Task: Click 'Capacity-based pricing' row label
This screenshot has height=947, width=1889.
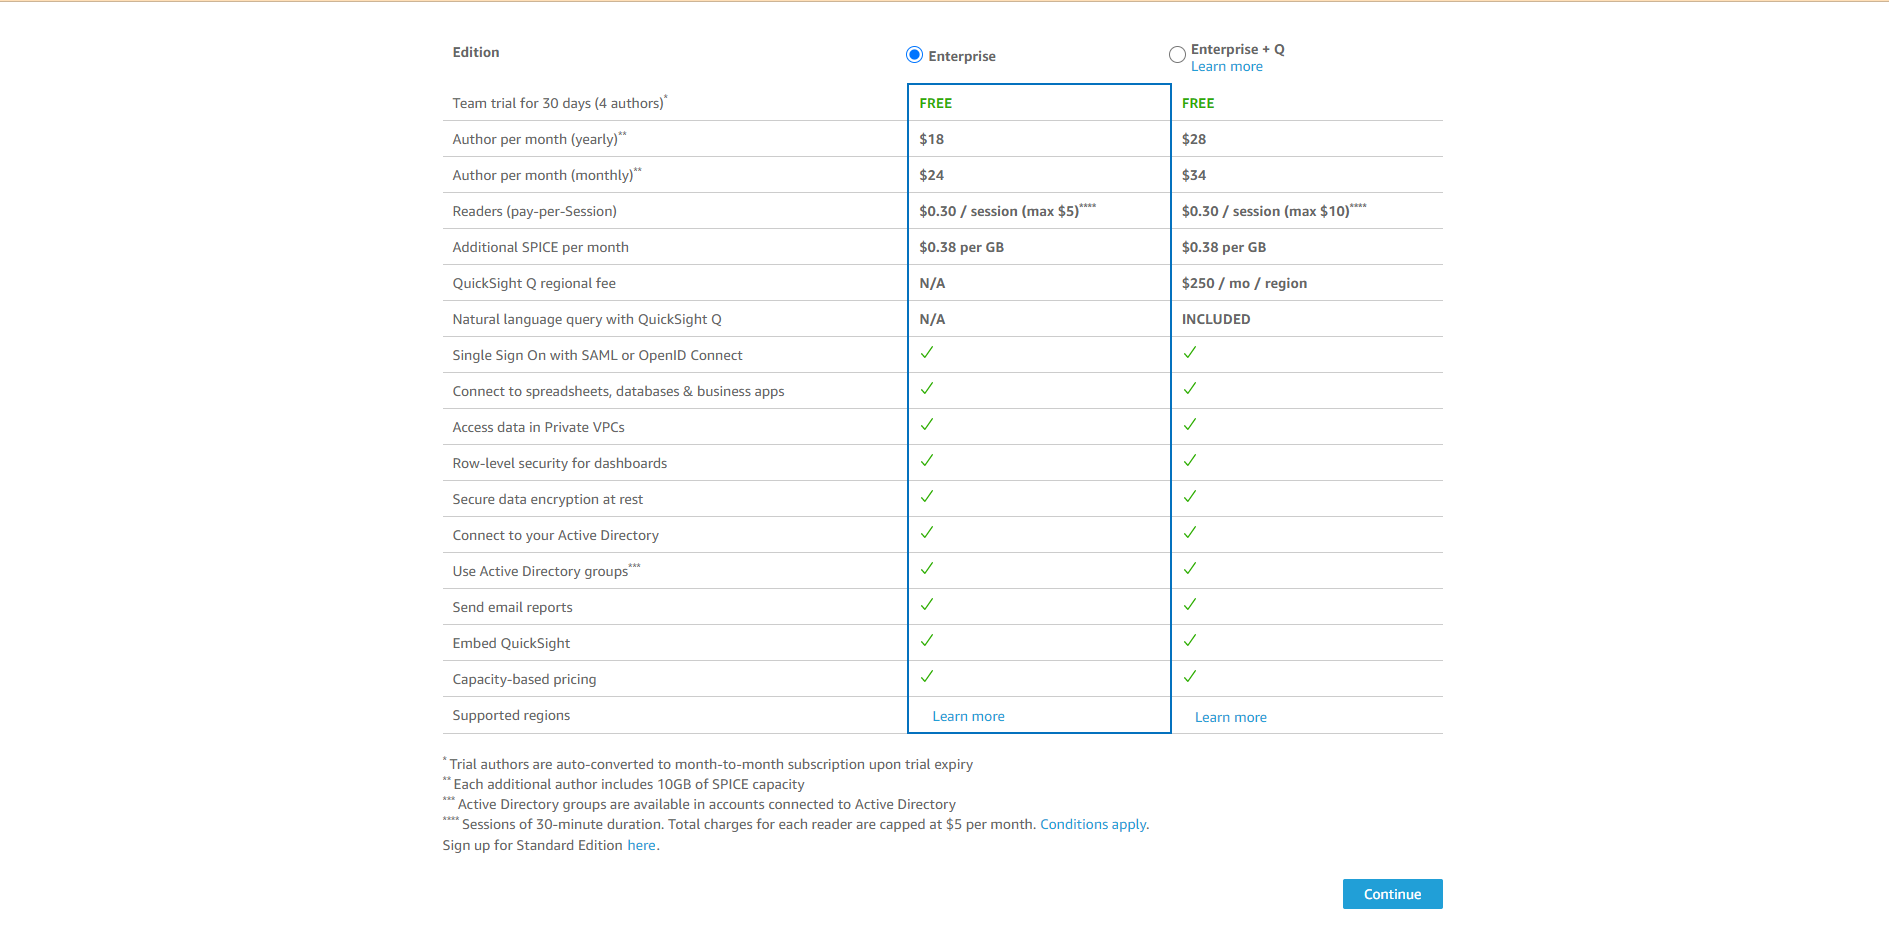Action: pyautogui.click(x=524, y=679)
